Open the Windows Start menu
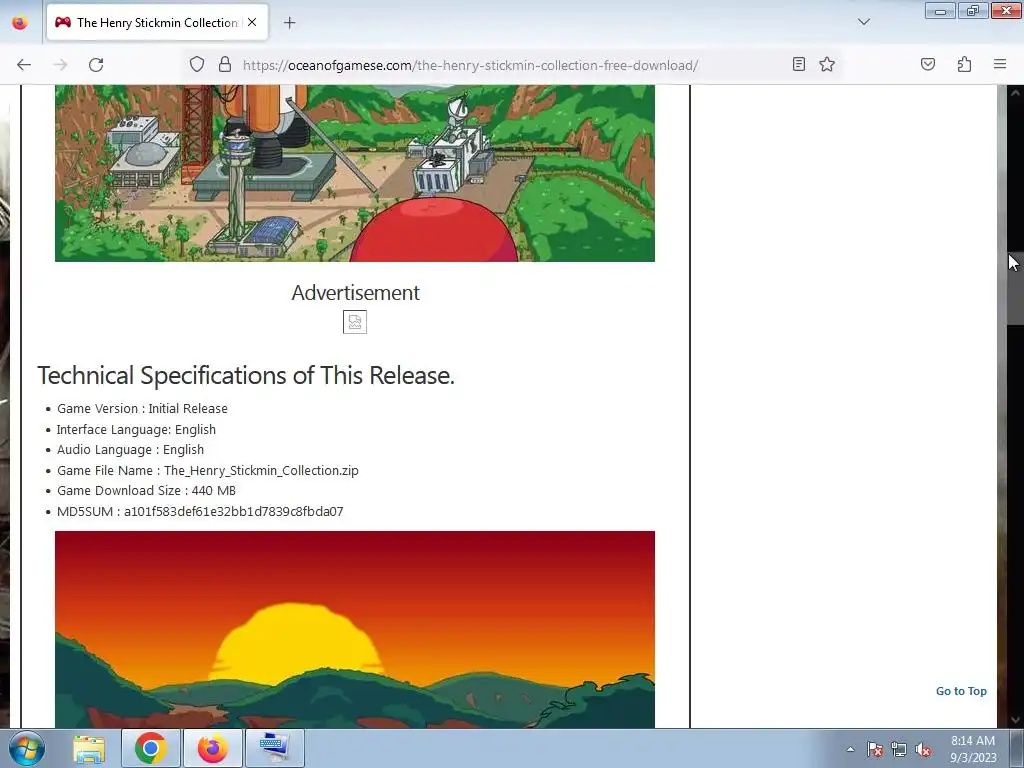1024x768 pixels. tap(27, 748)
